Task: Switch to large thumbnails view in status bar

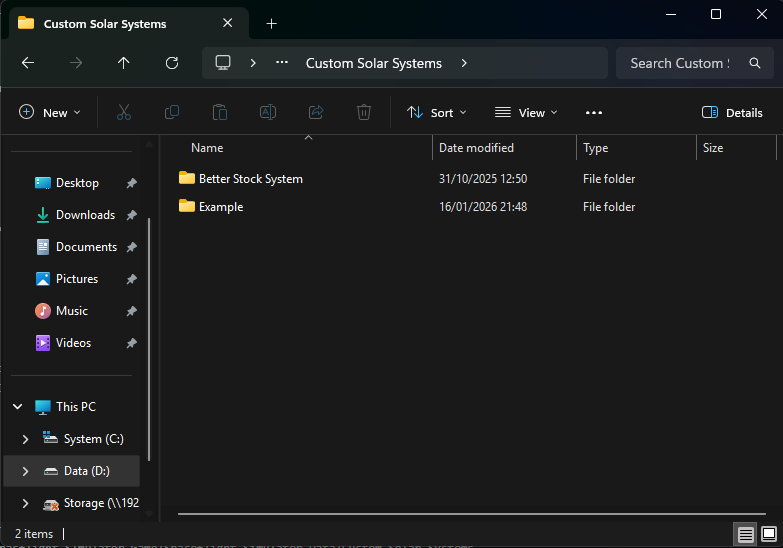Action: tap(768, 535)
